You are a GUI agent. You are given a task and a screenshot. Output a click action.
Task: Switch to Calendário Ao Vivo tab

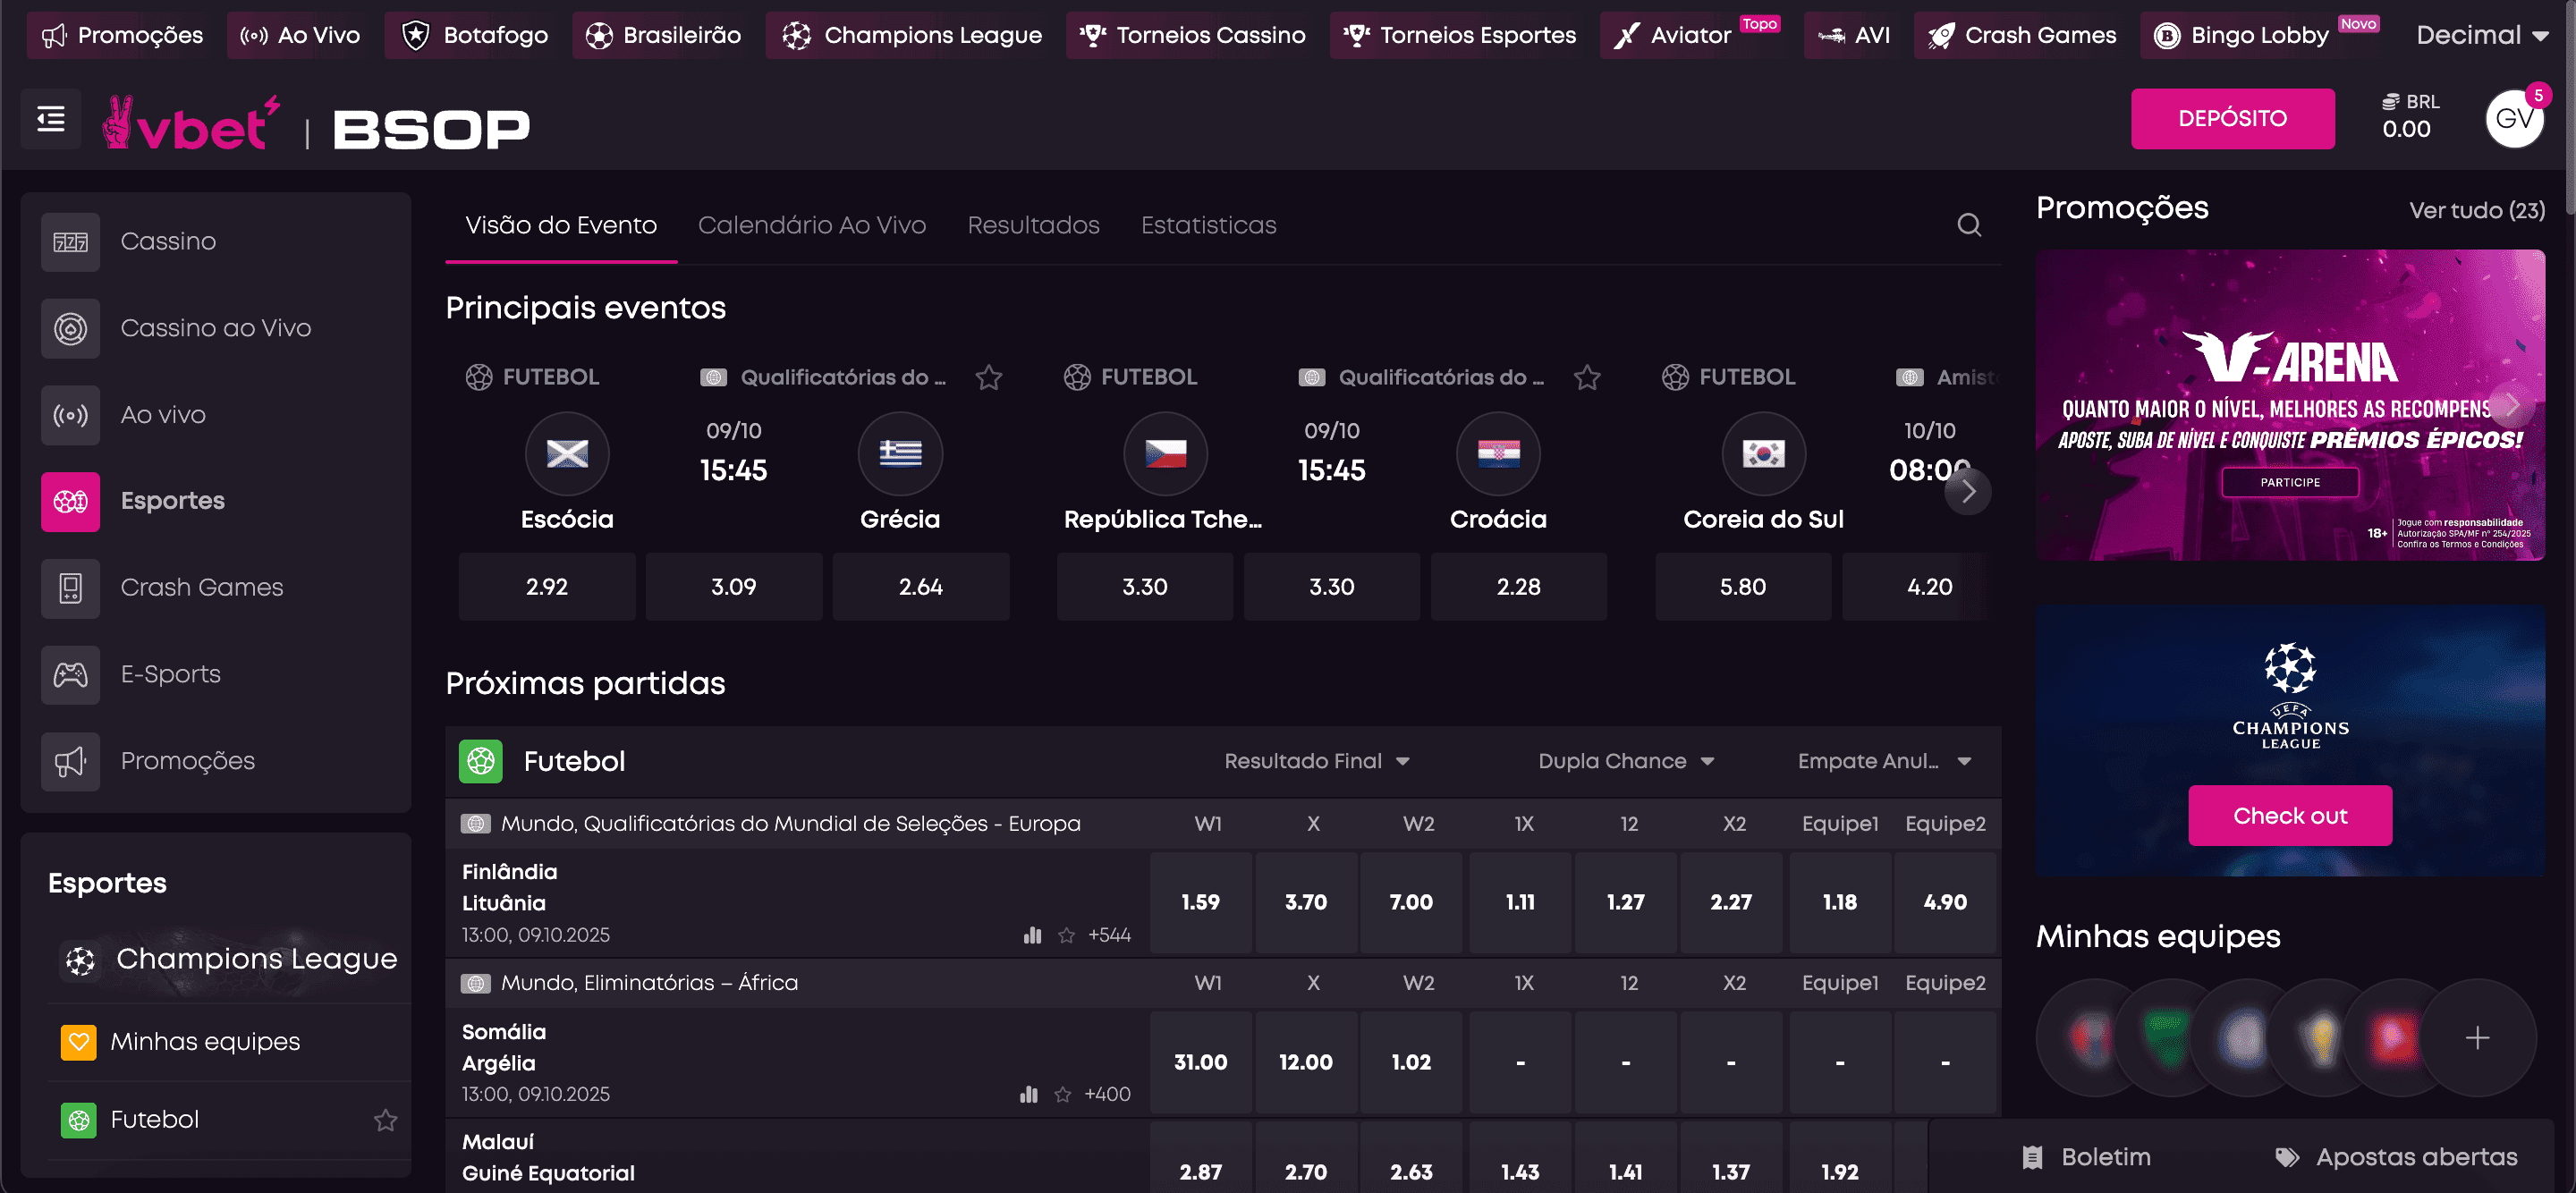(x=811, y=225)
